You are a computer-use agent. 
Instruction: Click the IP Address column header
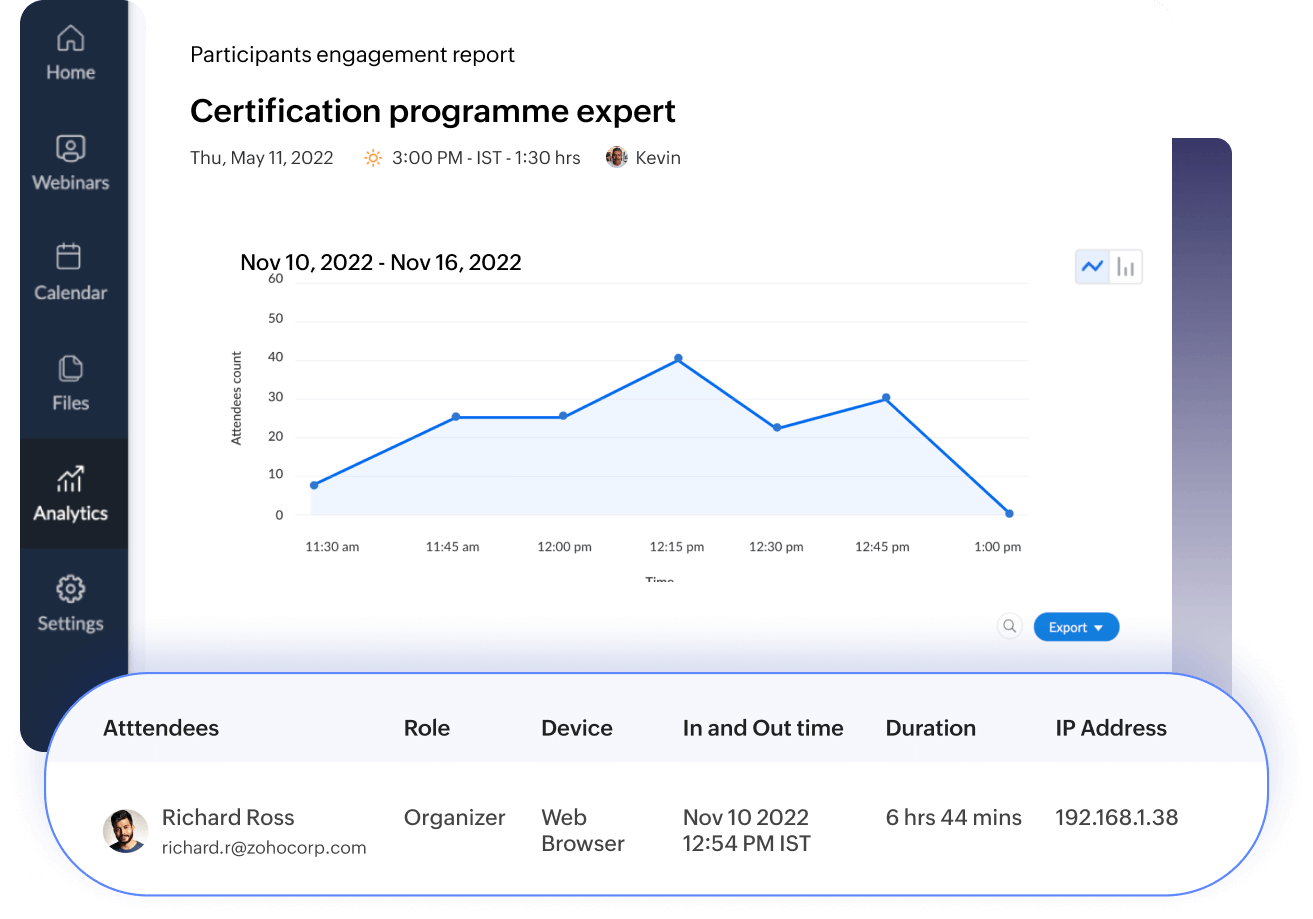pyautogui.click(x=1111, y=728)
